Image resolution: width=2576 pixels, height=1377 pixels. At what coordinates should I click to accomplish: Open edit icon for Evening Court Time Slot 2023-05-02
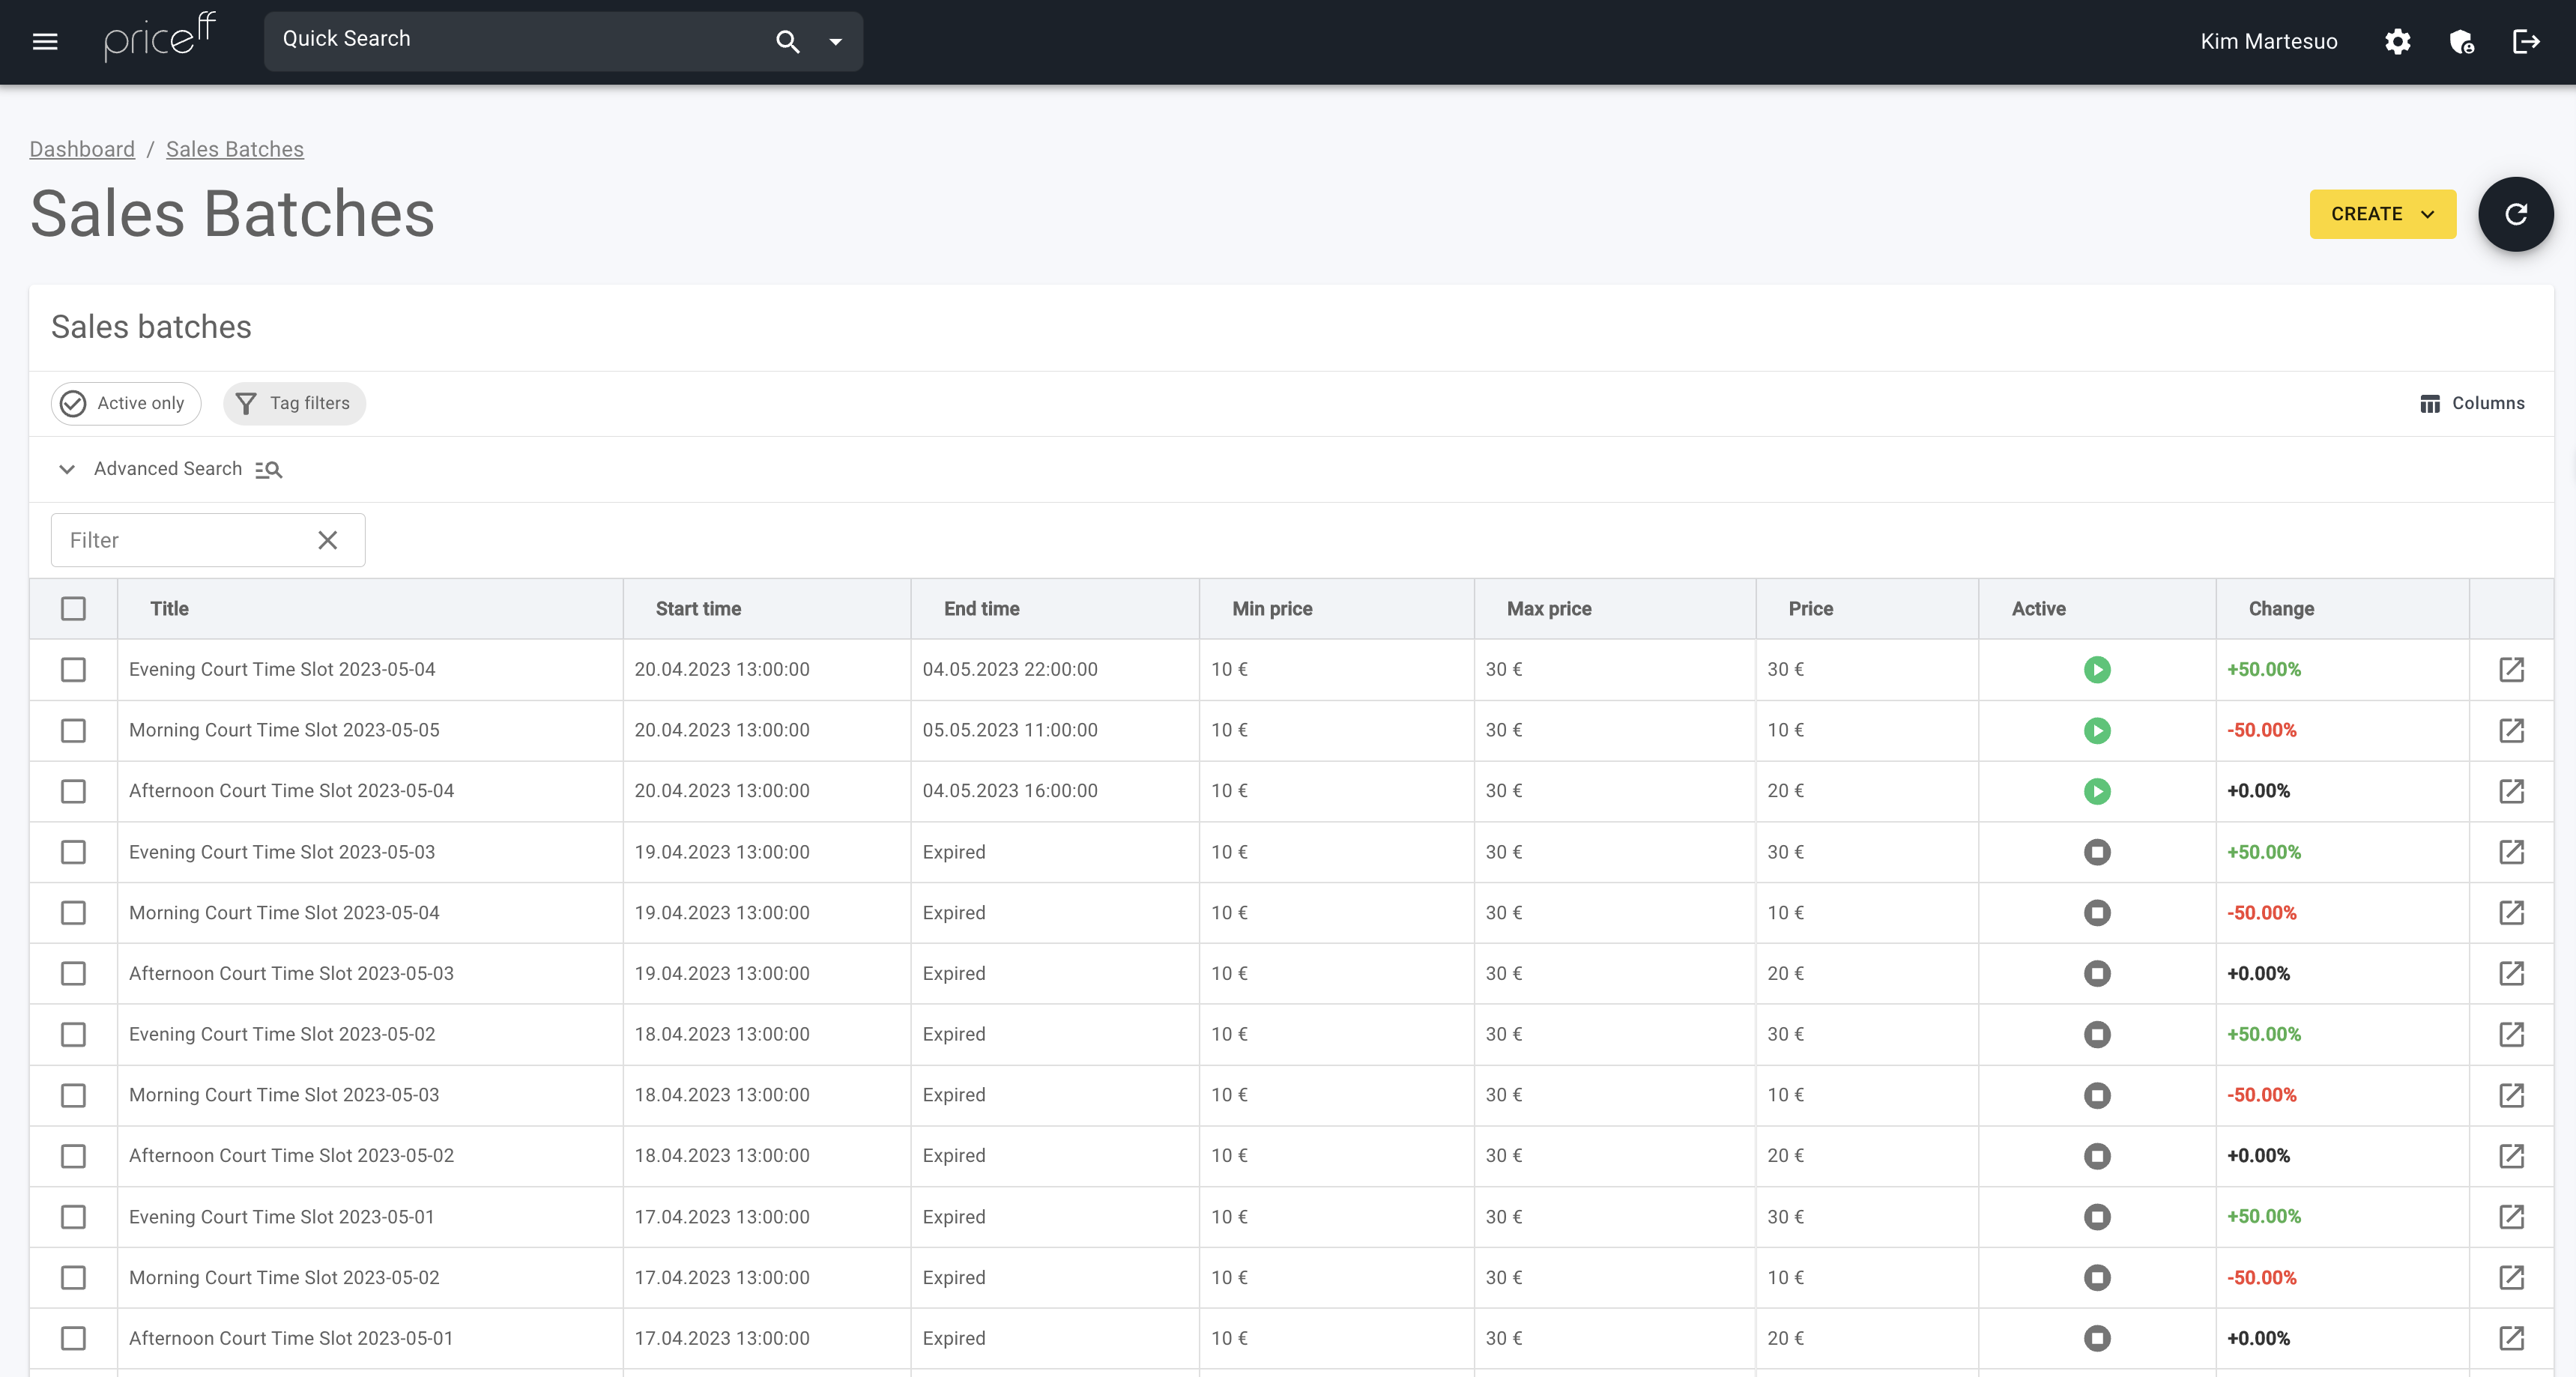click(2511, 1034)
